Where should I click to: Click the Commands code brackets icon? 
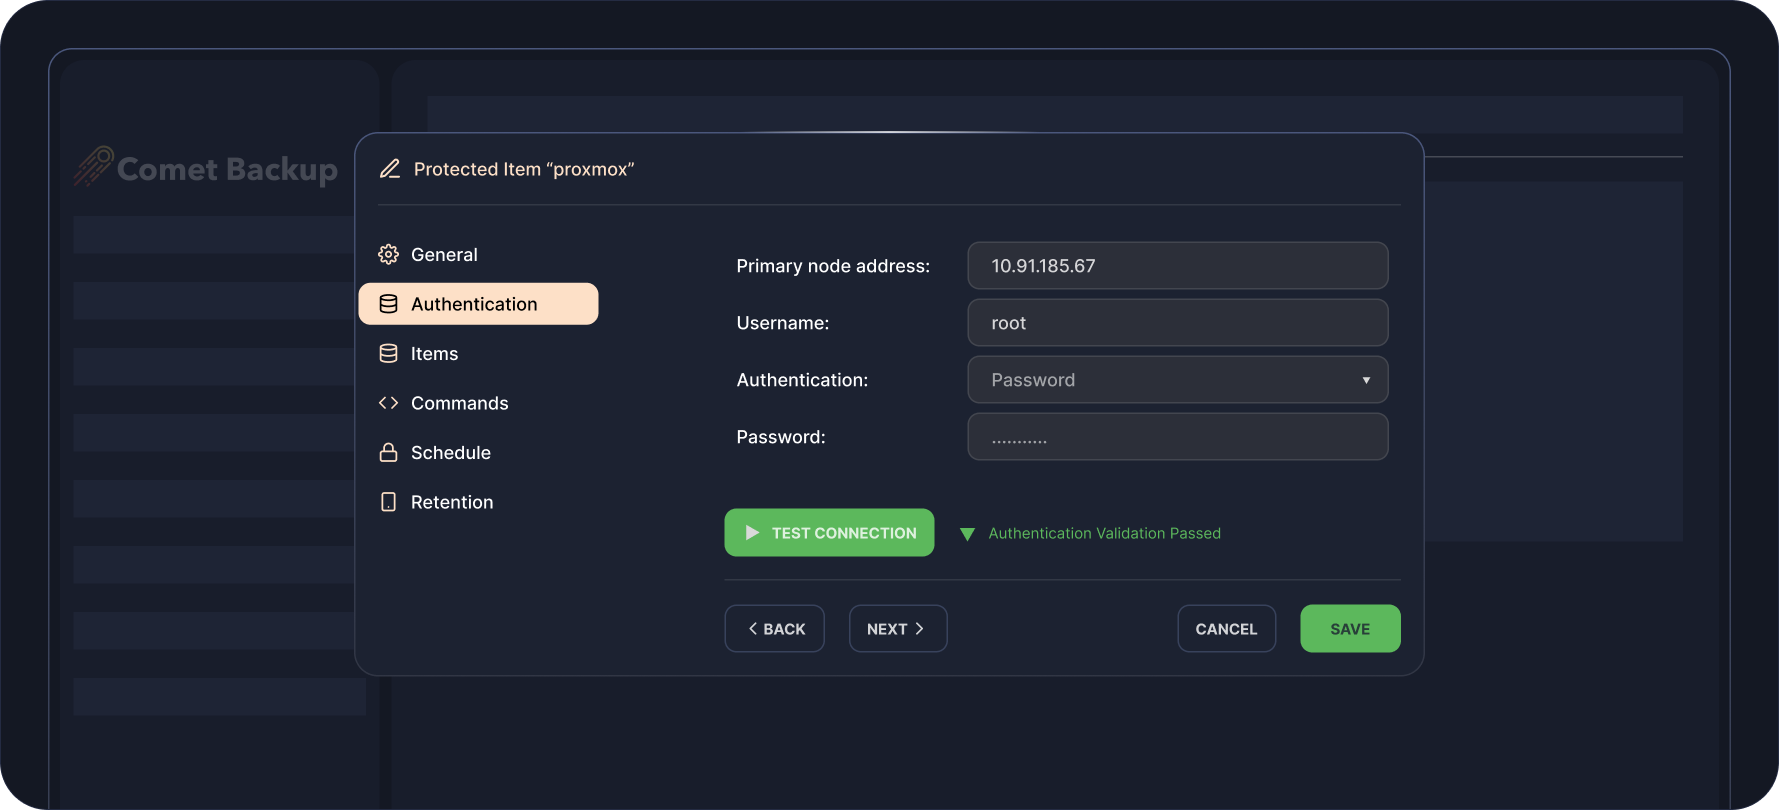(x=388, y=403)
